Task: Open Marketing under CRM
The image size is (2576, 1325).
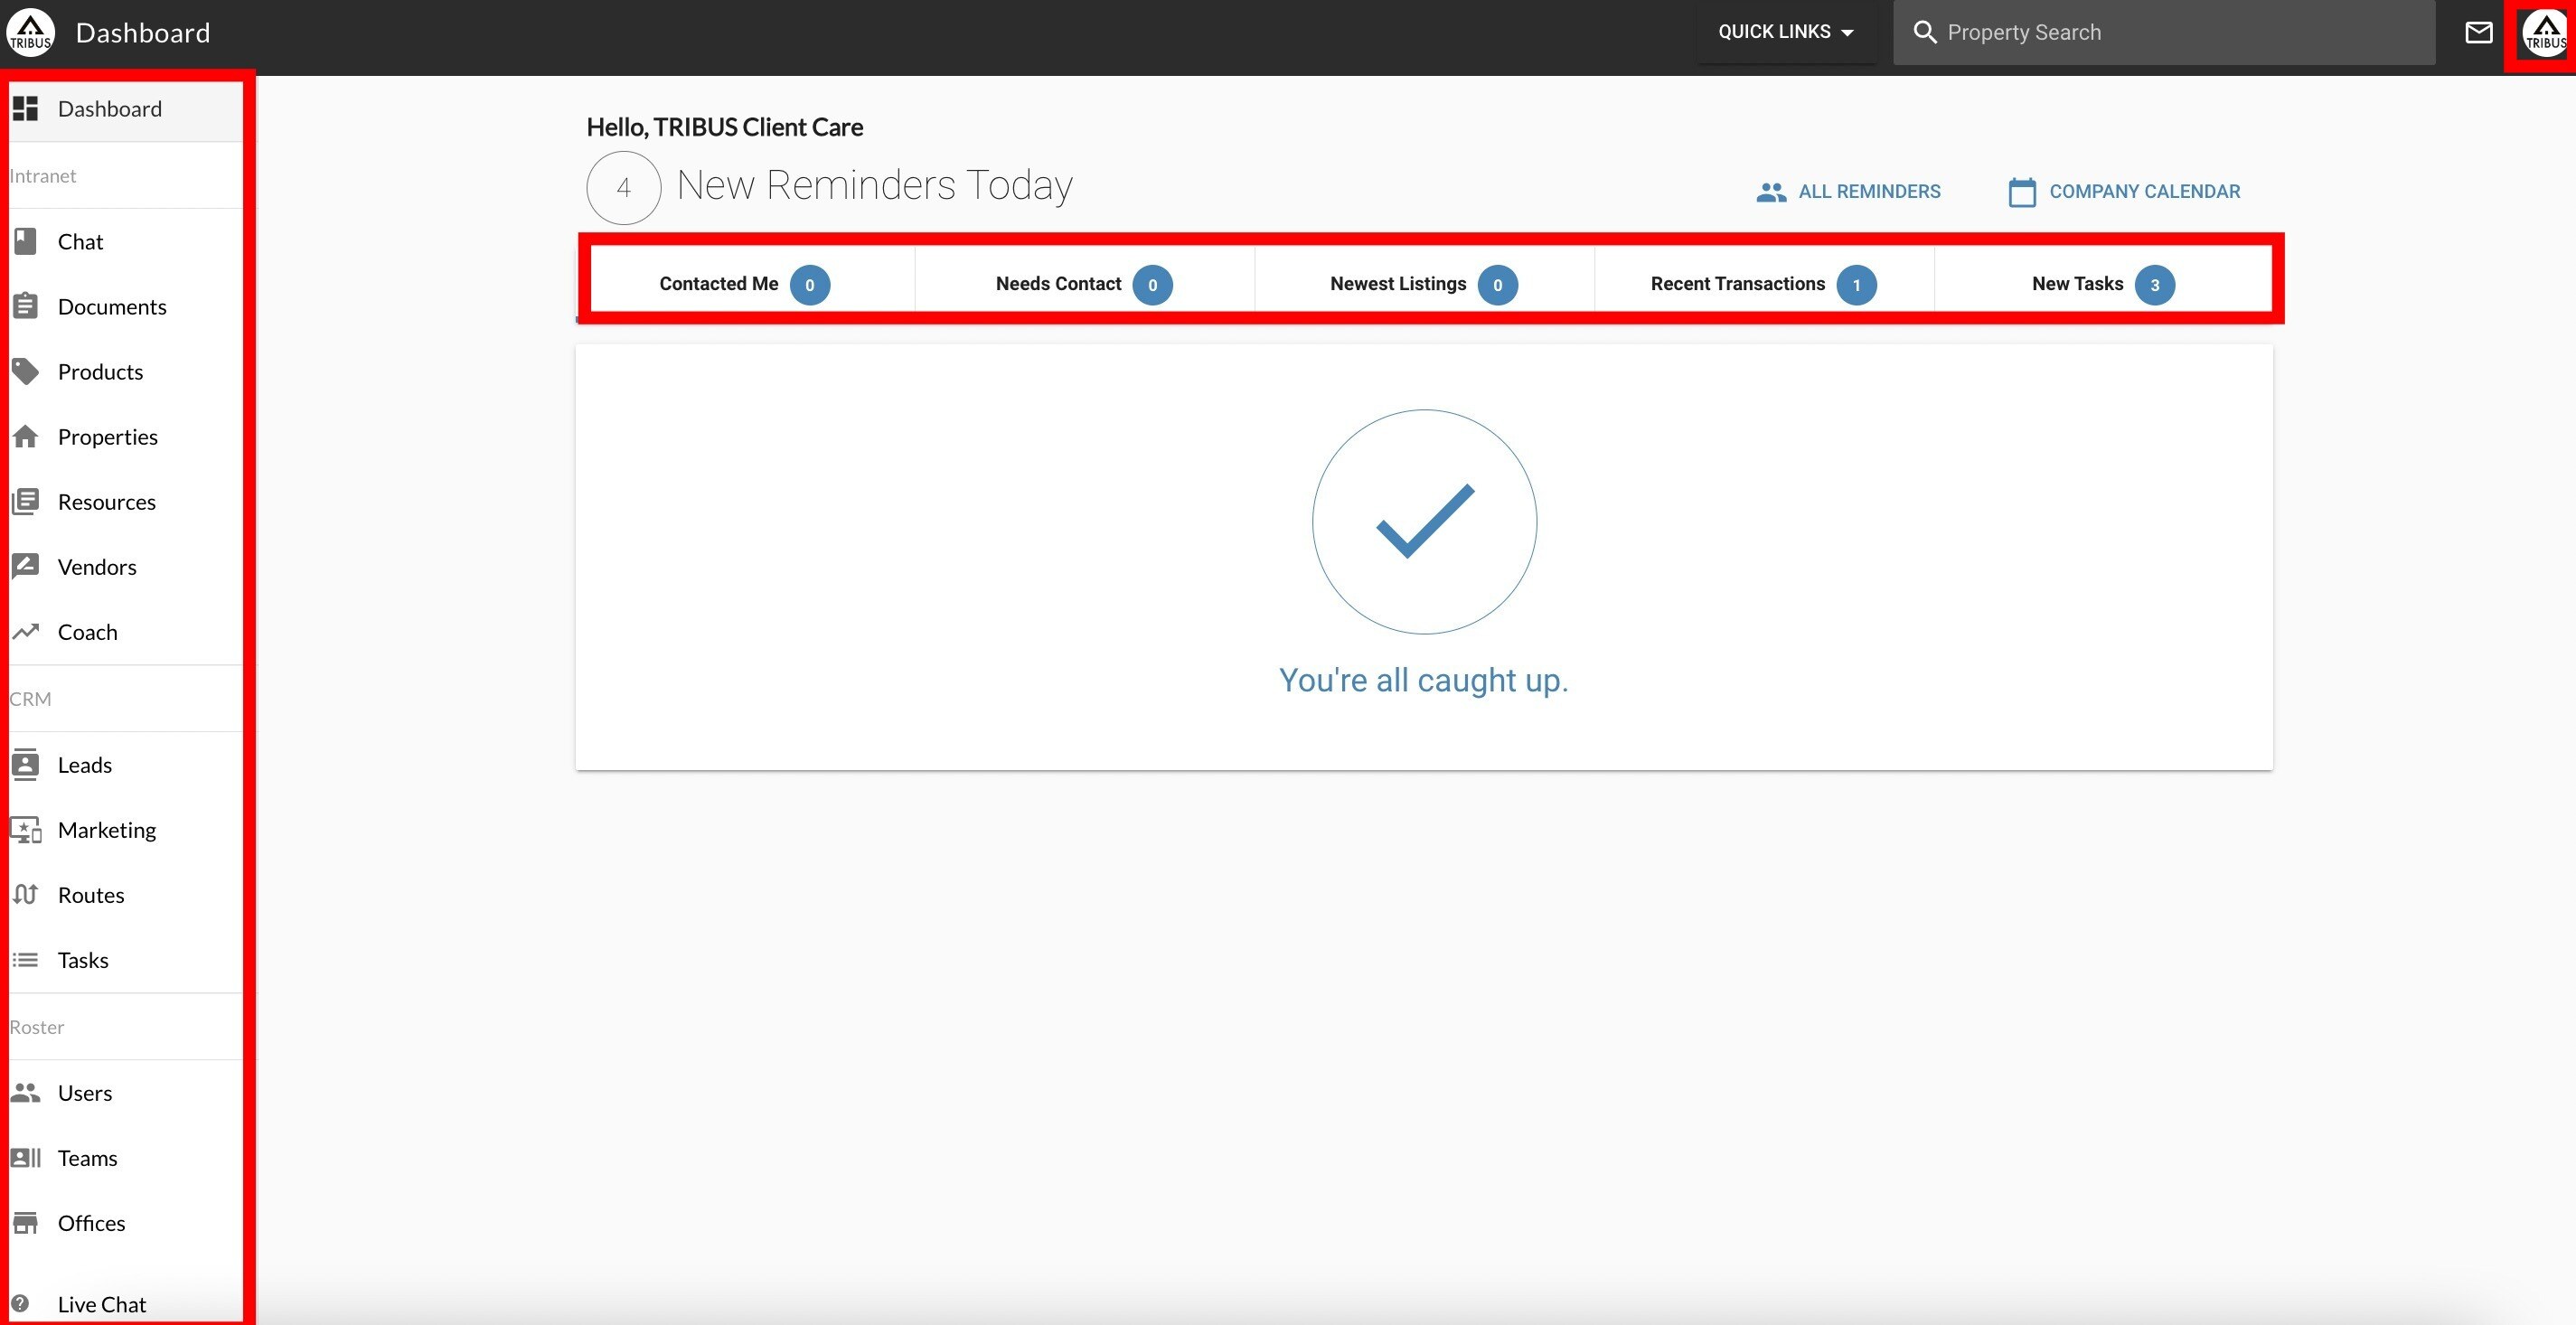Action: [x=126, y=830]
